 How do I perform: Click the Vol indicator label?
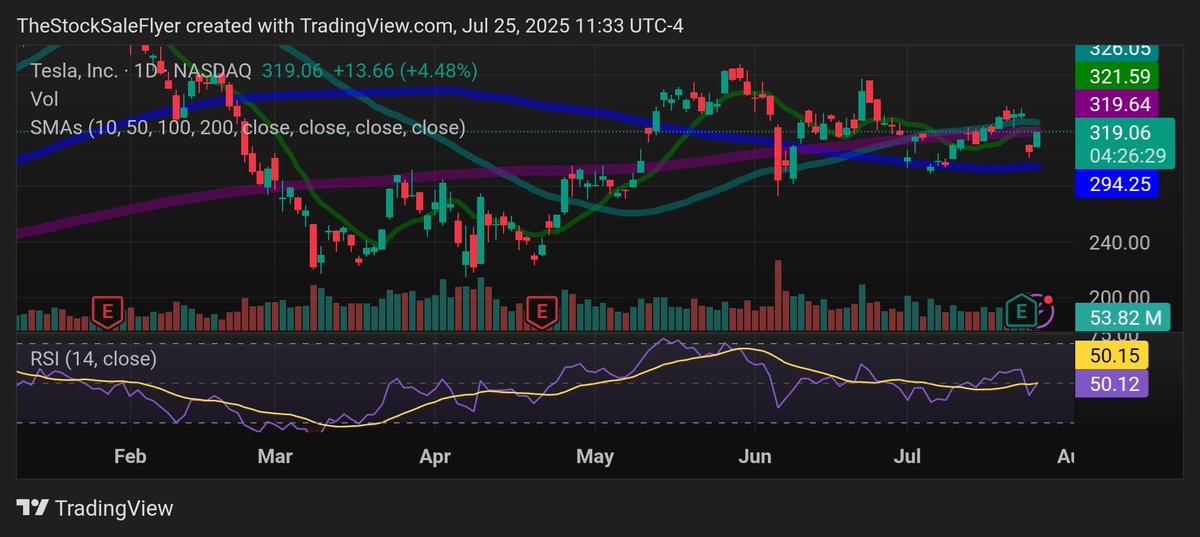[43, 99]
